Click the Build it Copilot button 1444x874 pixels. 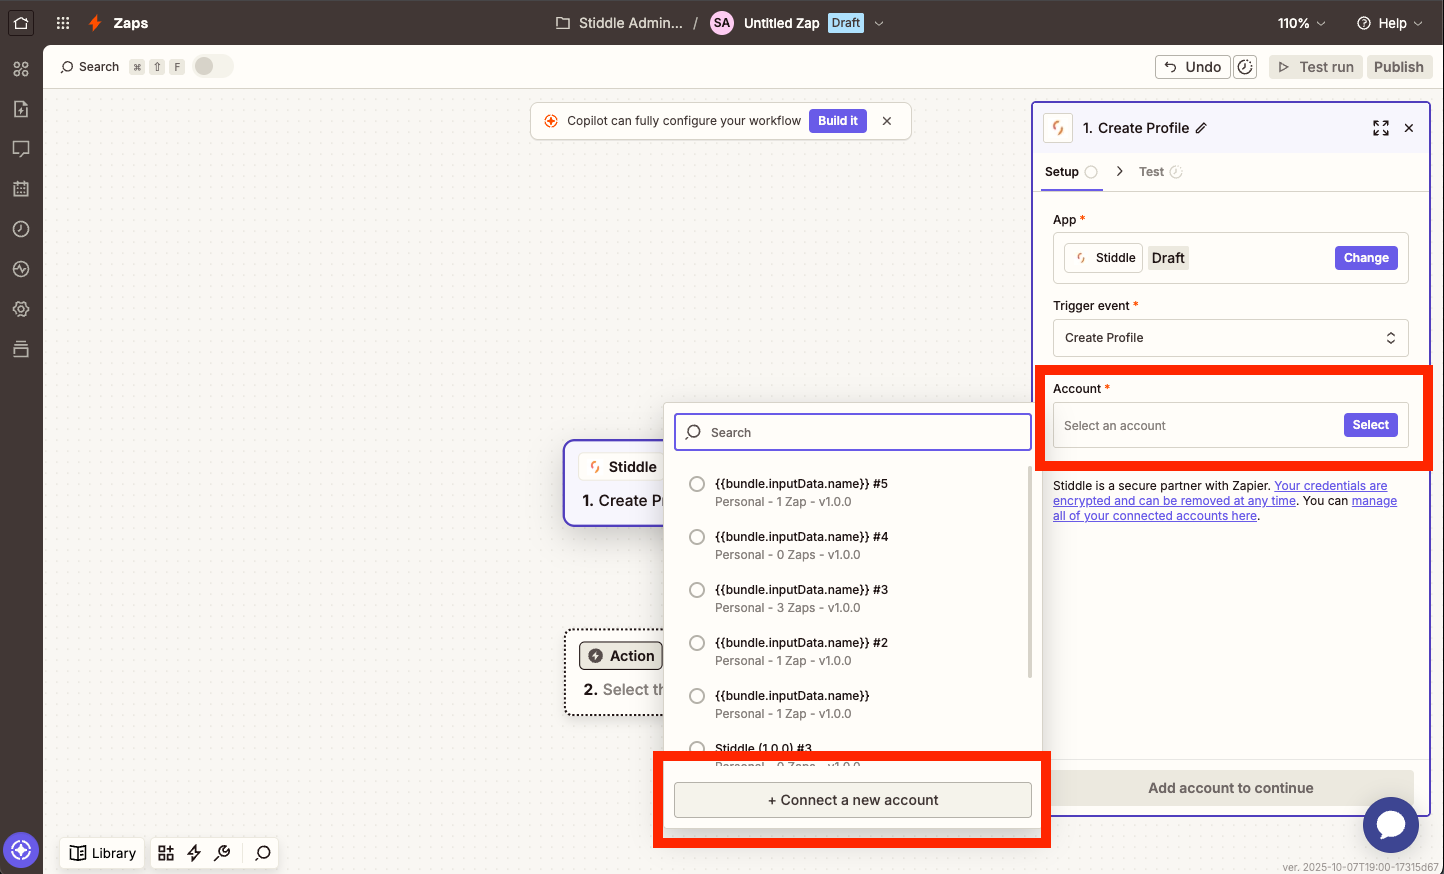tap(837, 121)
